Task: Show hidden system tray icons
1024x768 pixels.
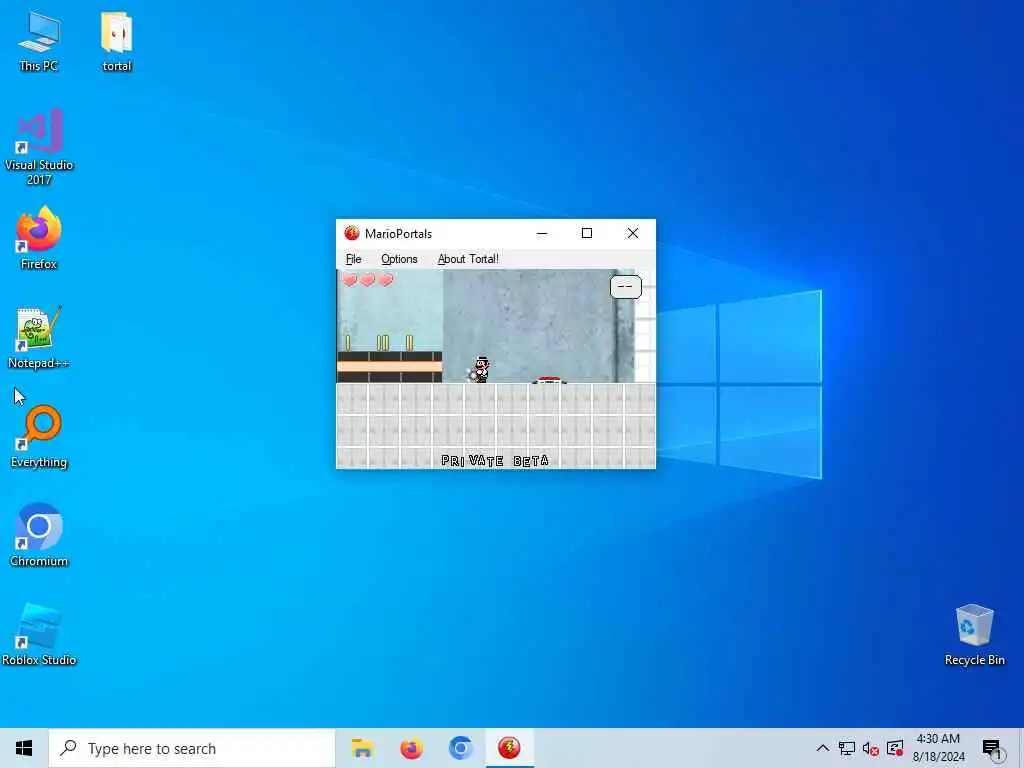Action: click(823, 748)
